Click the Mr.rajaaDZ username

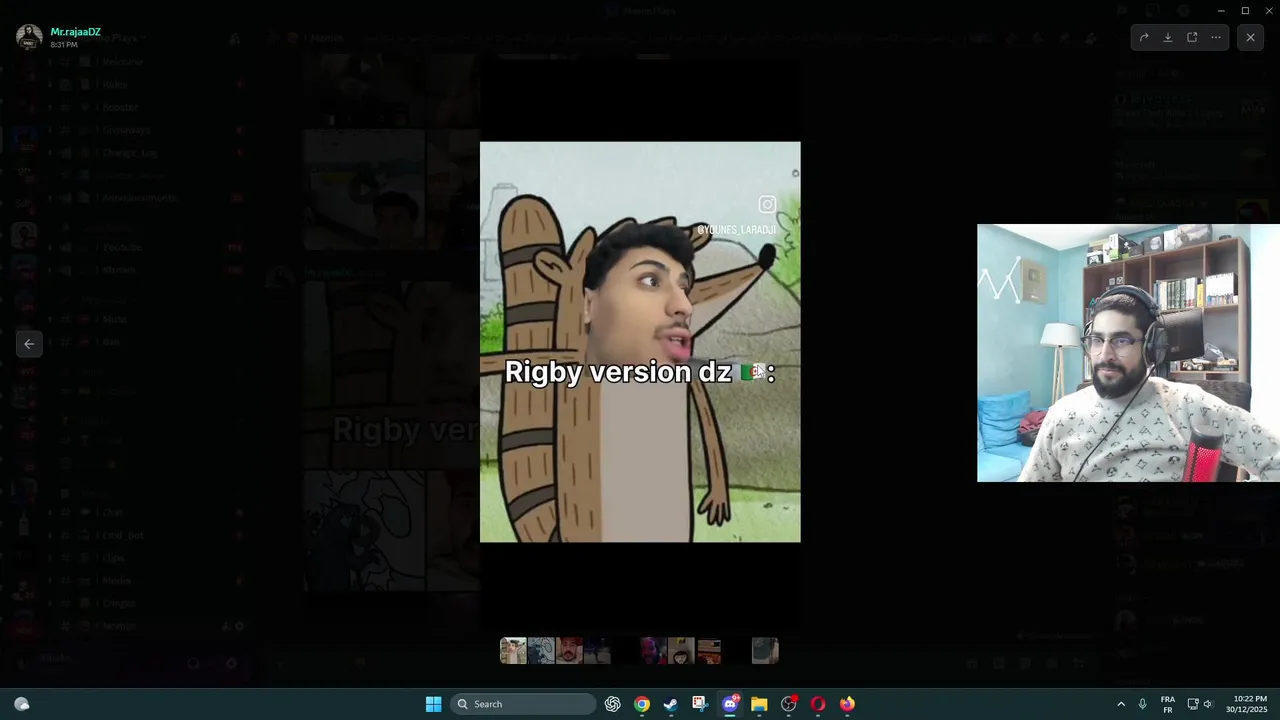pos(75,32)
